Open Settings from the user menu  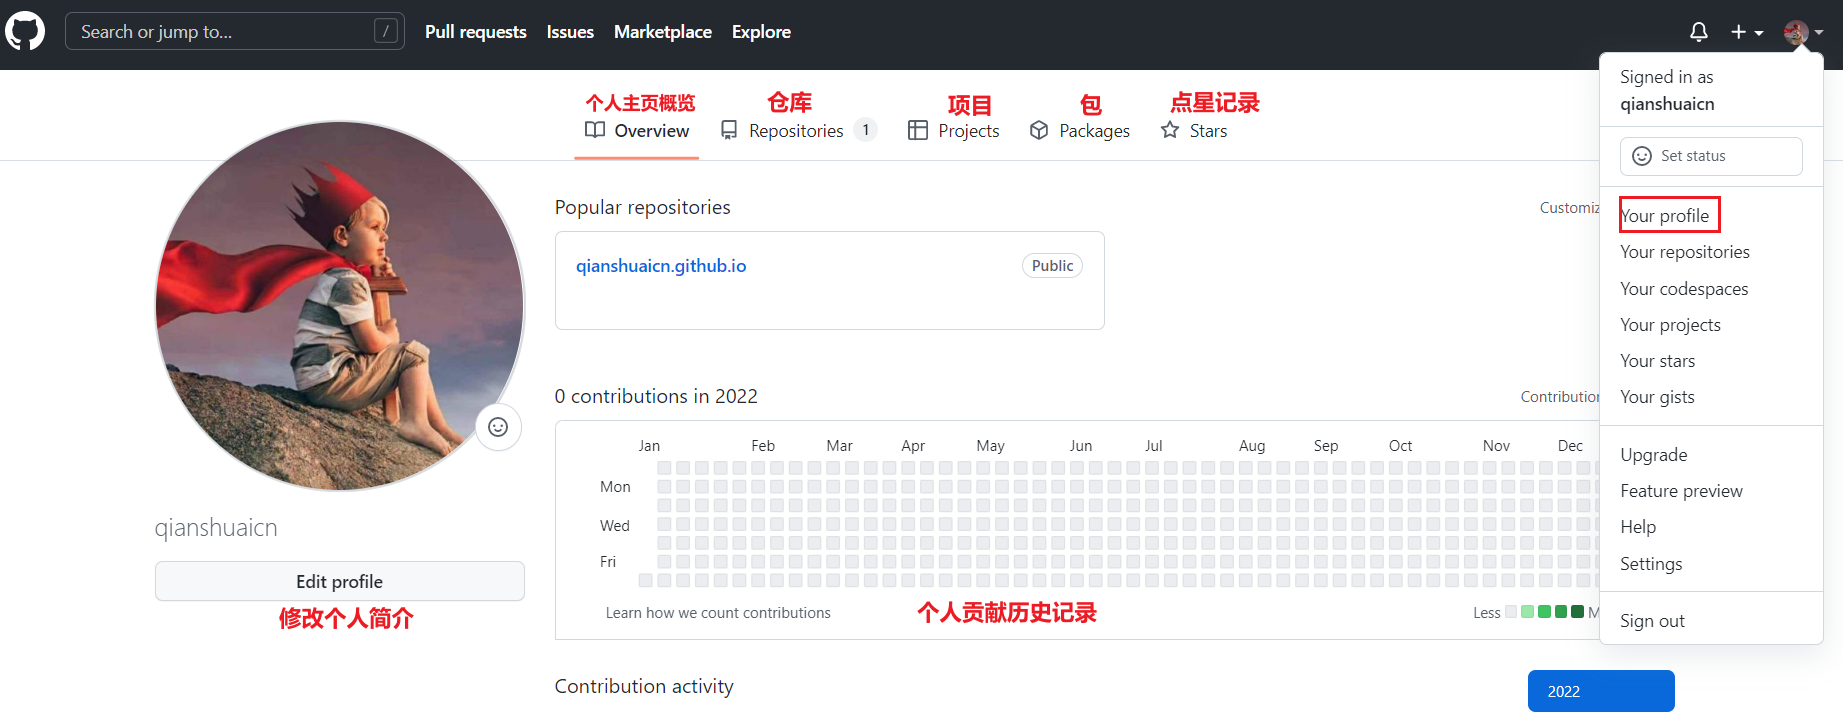tap(1651, 564)
